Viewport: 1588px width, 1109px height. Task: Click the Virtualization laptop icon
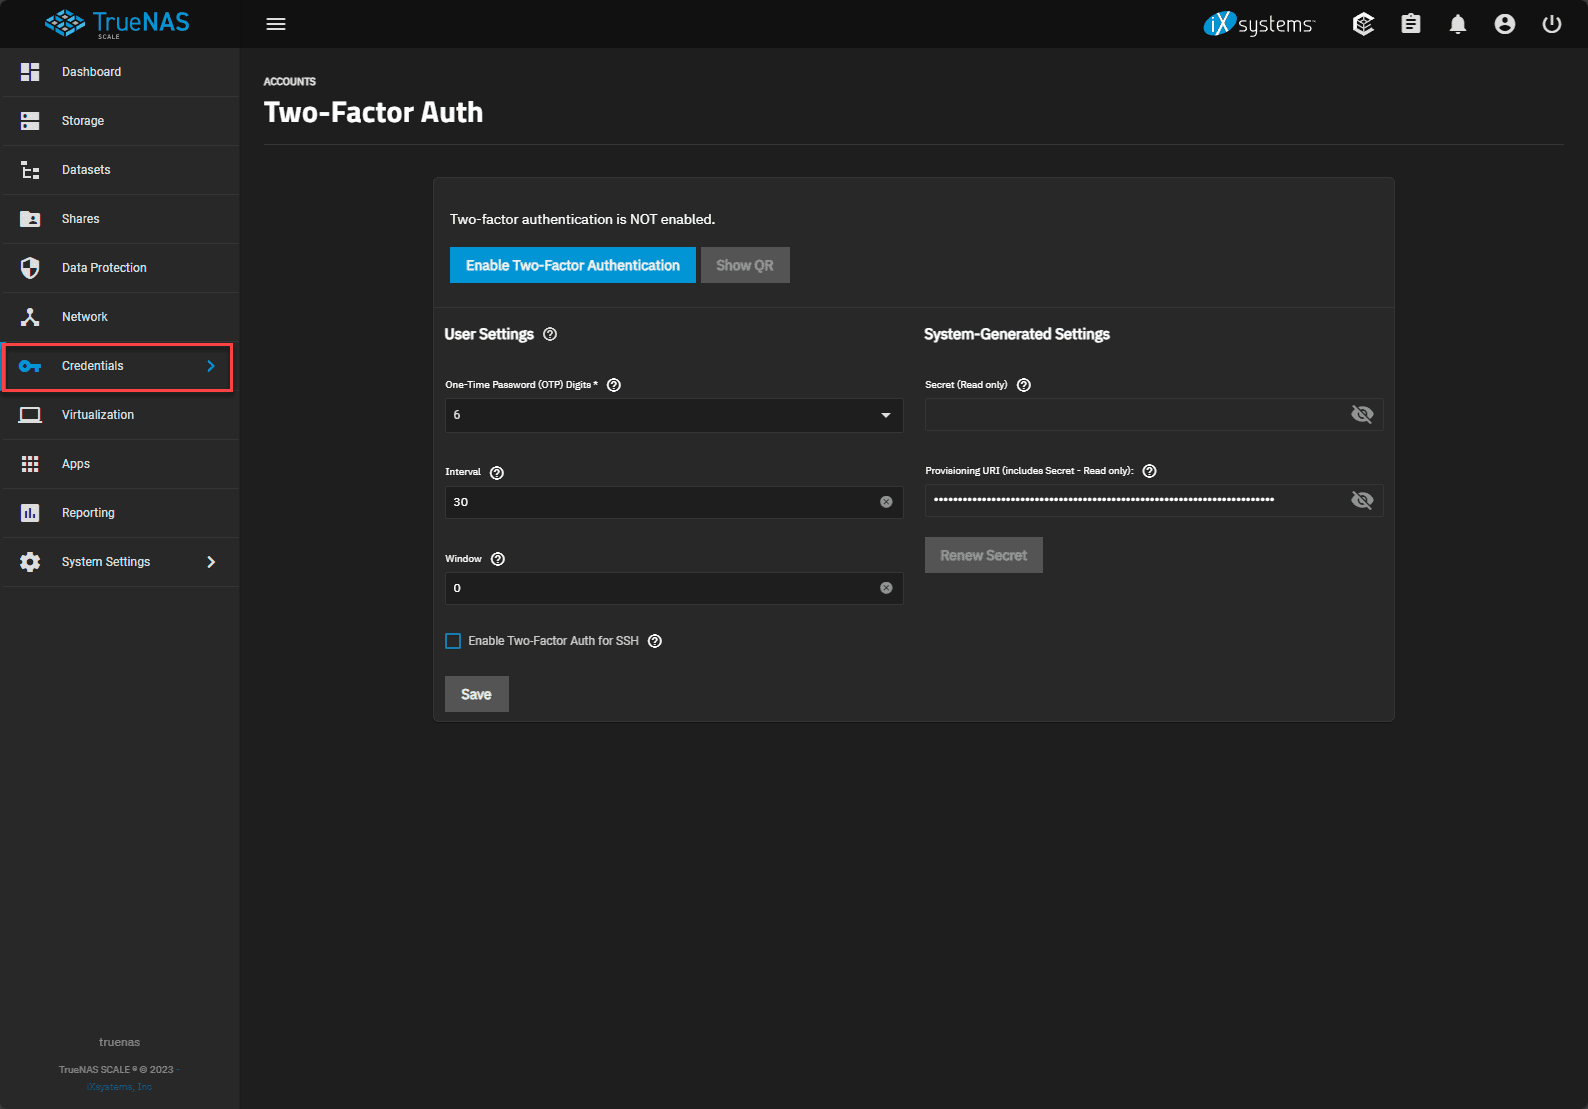(x=30, y=415)
